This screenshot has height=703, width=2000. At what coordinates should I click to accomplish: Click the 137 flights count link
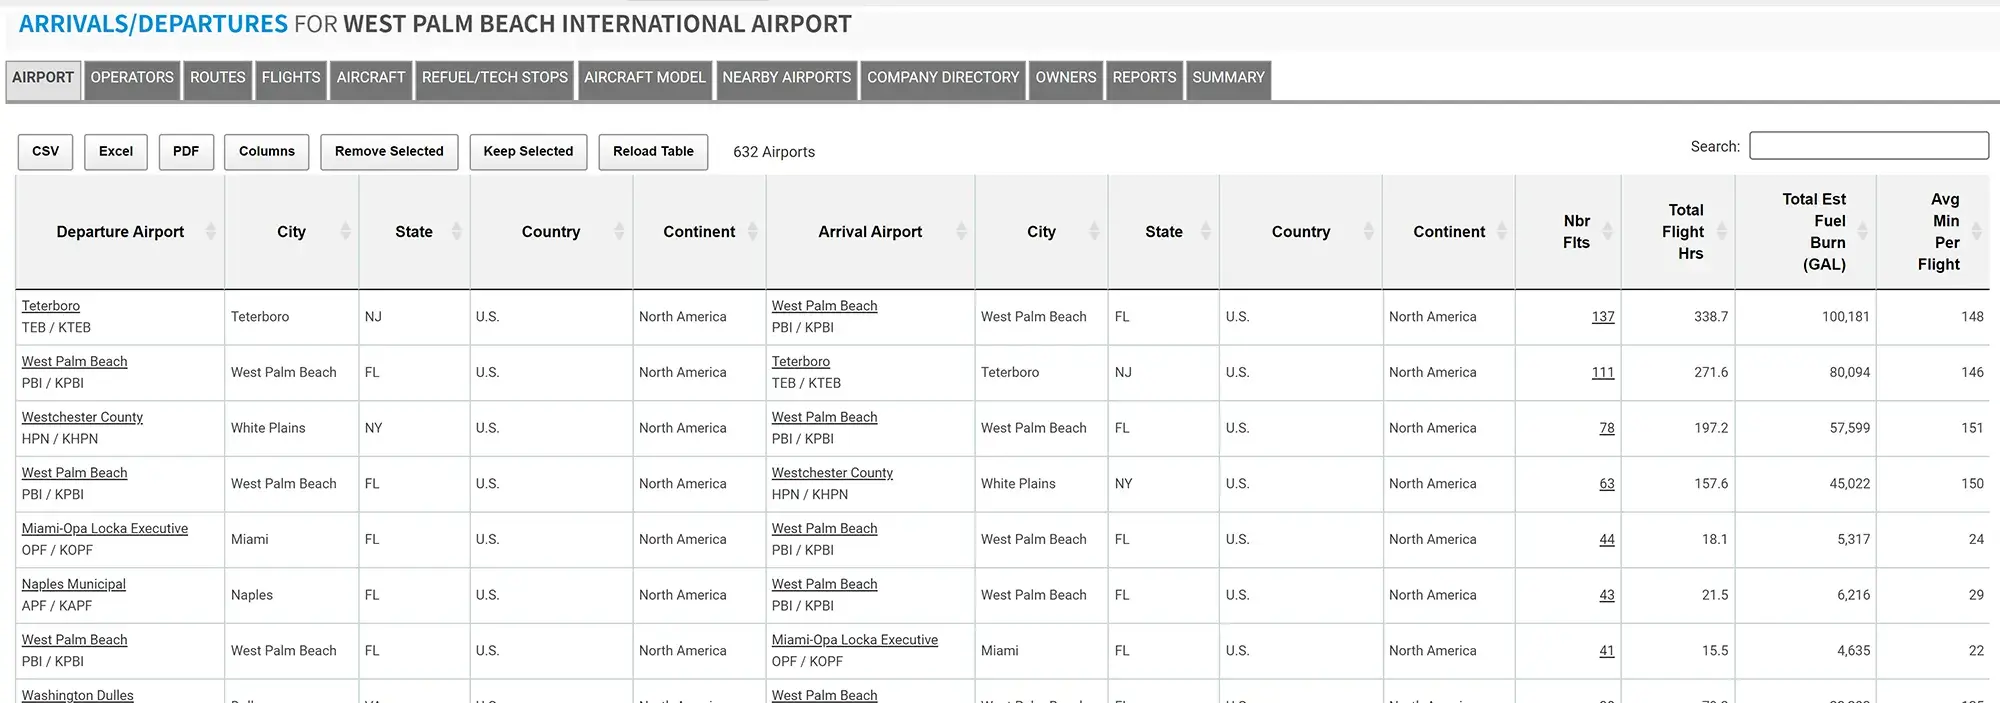pos(1602,317)
